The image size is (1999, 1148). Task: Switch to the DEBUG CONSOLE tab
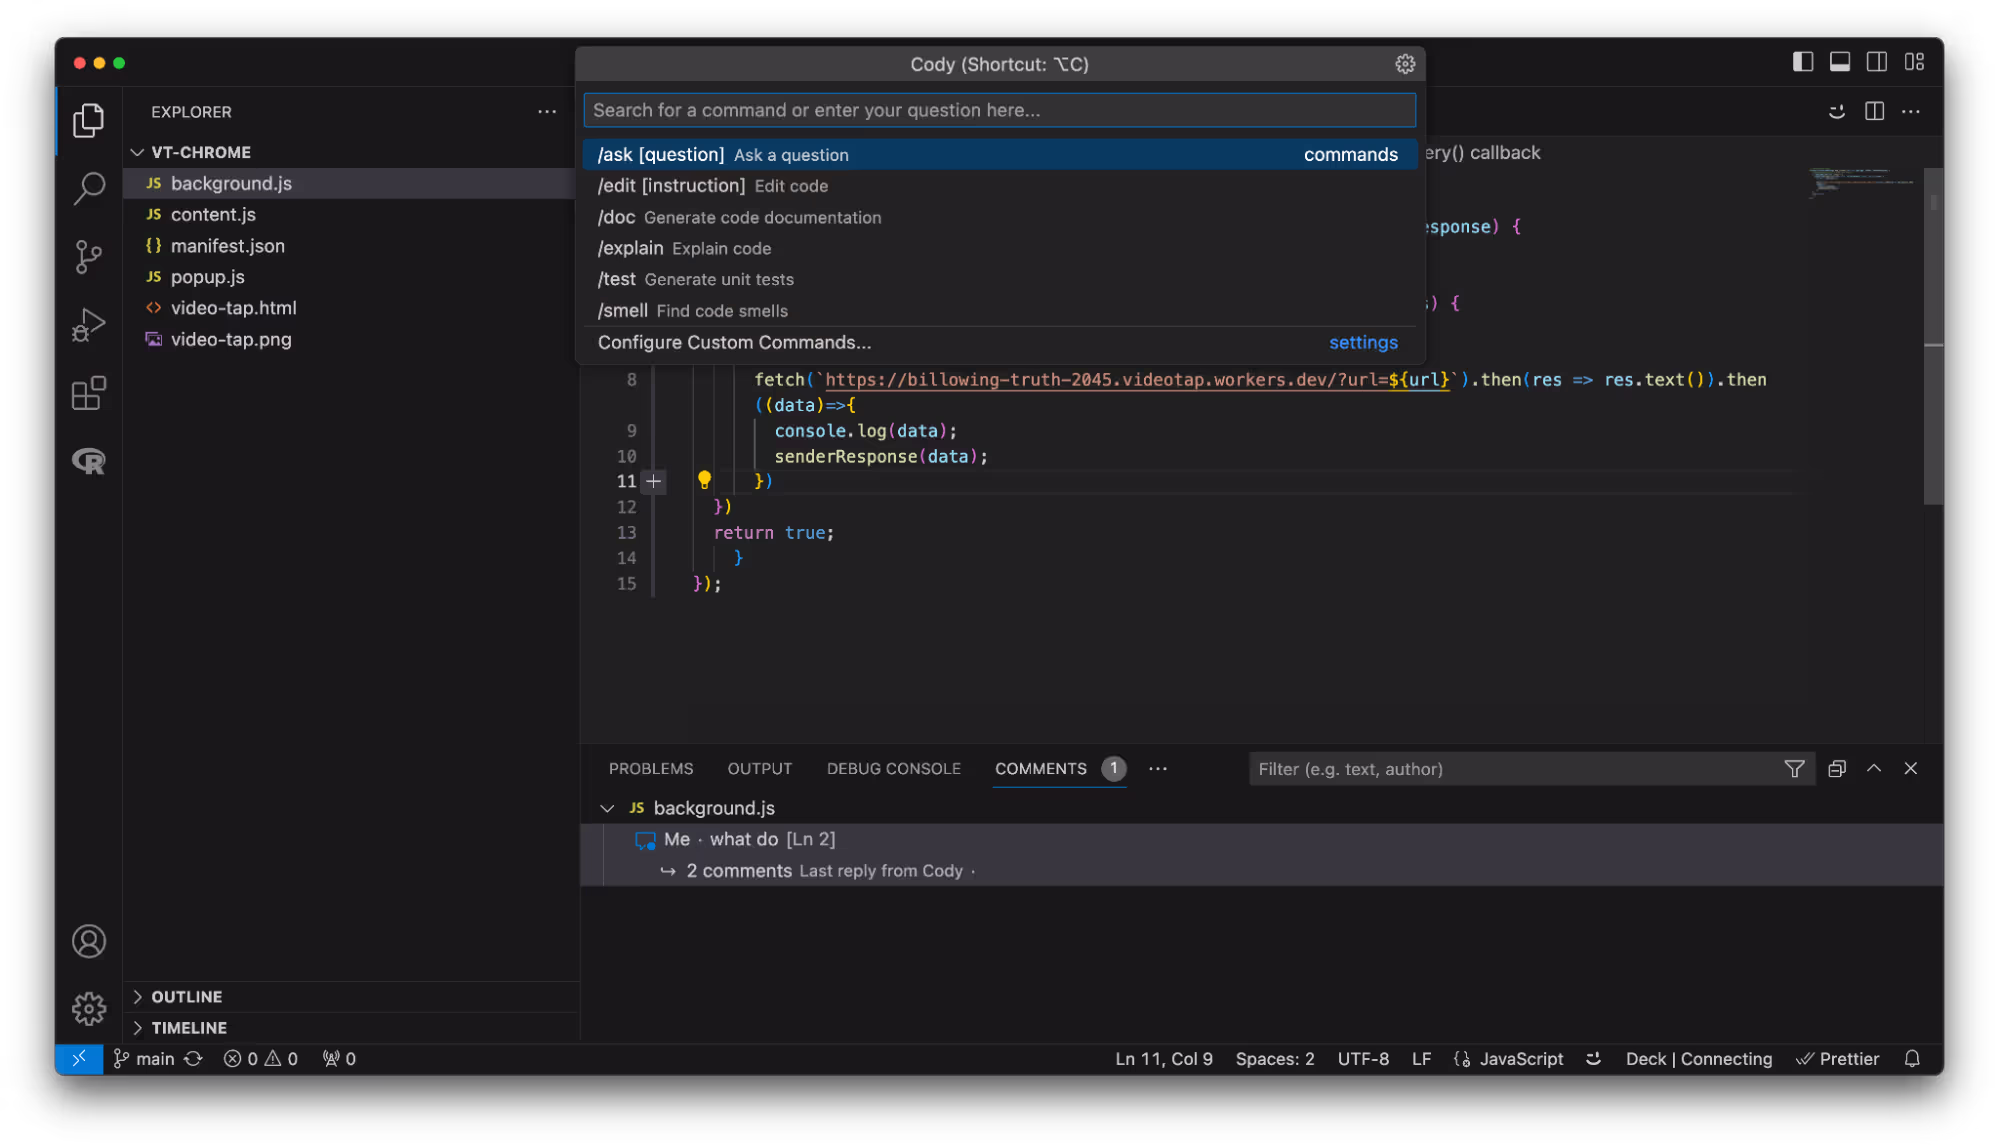(893, 768)
